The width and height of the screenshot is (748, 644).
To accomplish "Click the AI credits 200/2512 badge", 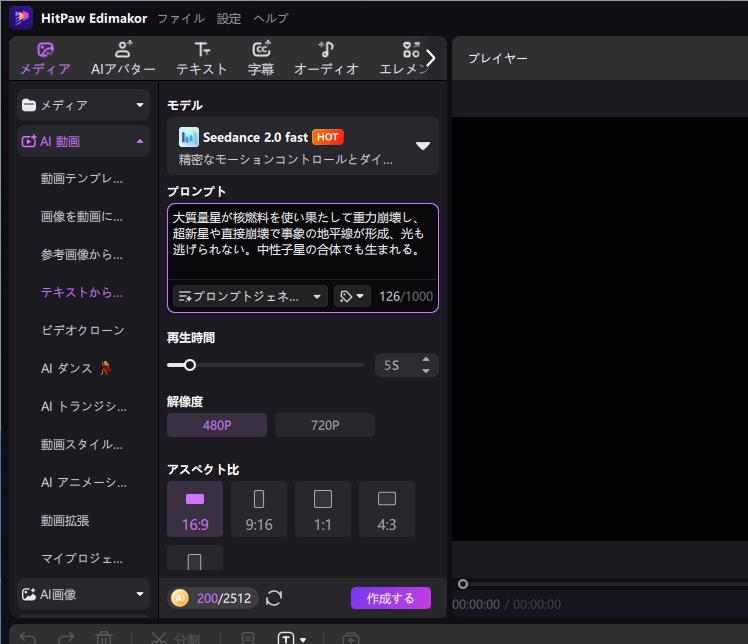I will click(213, 598).
